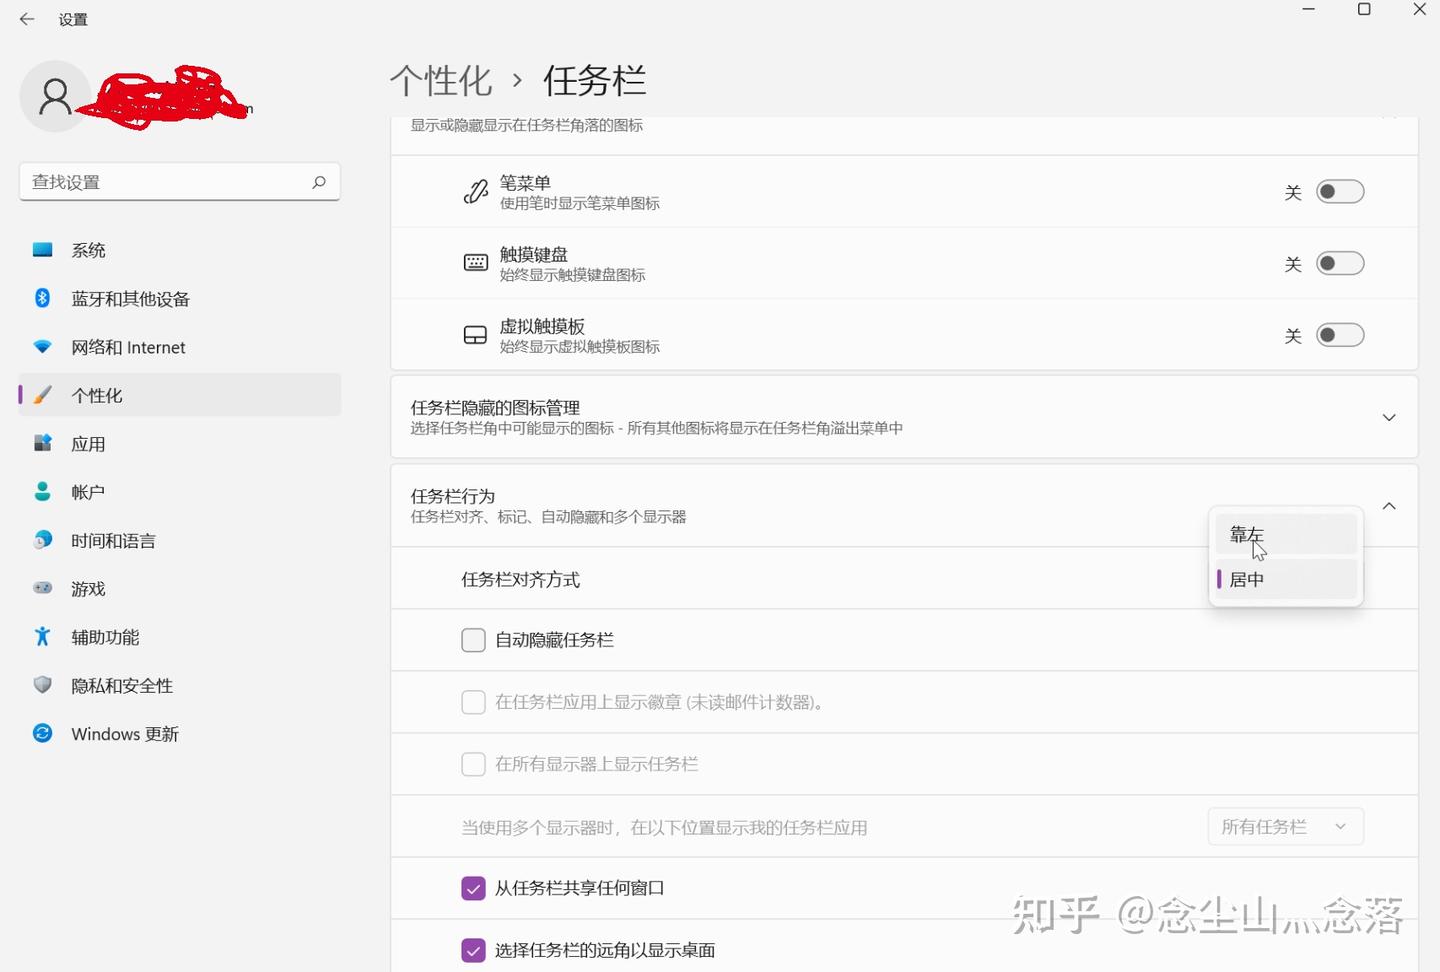1440x972 pixels.
Task: Click the 个性化 paintbrush icon
Action: pyautogui.click(x=42, y=395)
